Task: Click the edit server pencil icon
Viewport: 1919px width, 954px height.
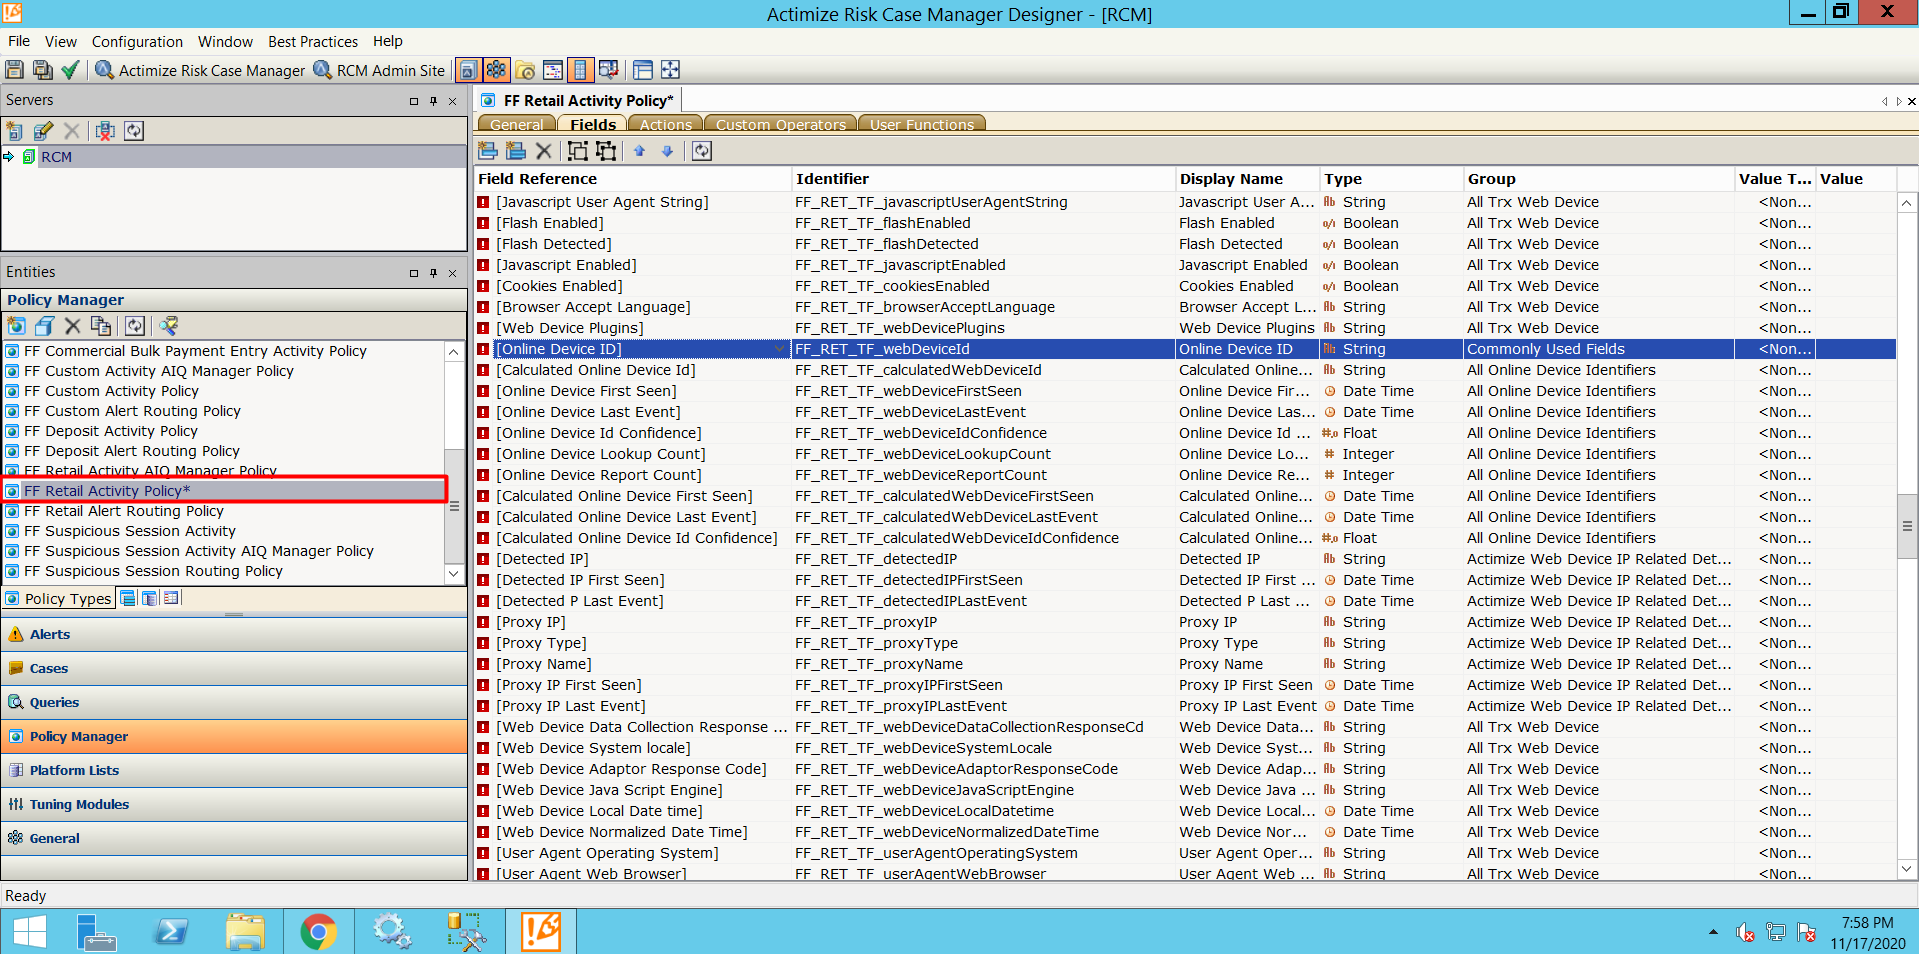Action: coord(43,131)
